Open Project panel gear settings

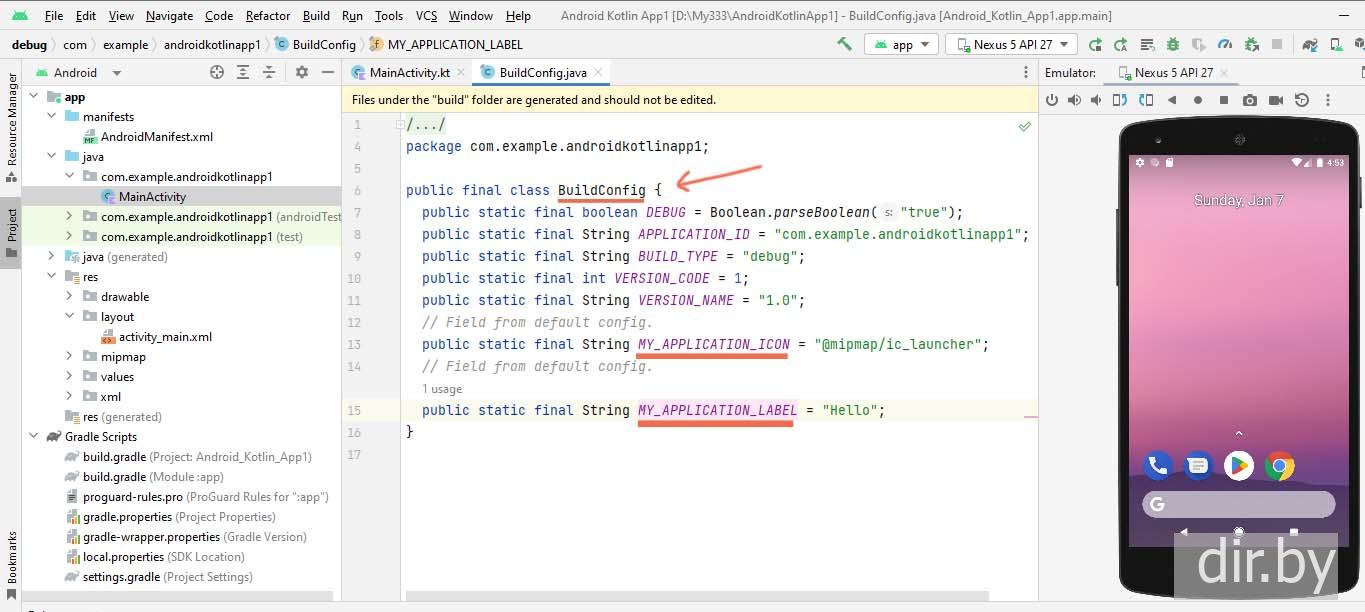click(x=301, y=72)
